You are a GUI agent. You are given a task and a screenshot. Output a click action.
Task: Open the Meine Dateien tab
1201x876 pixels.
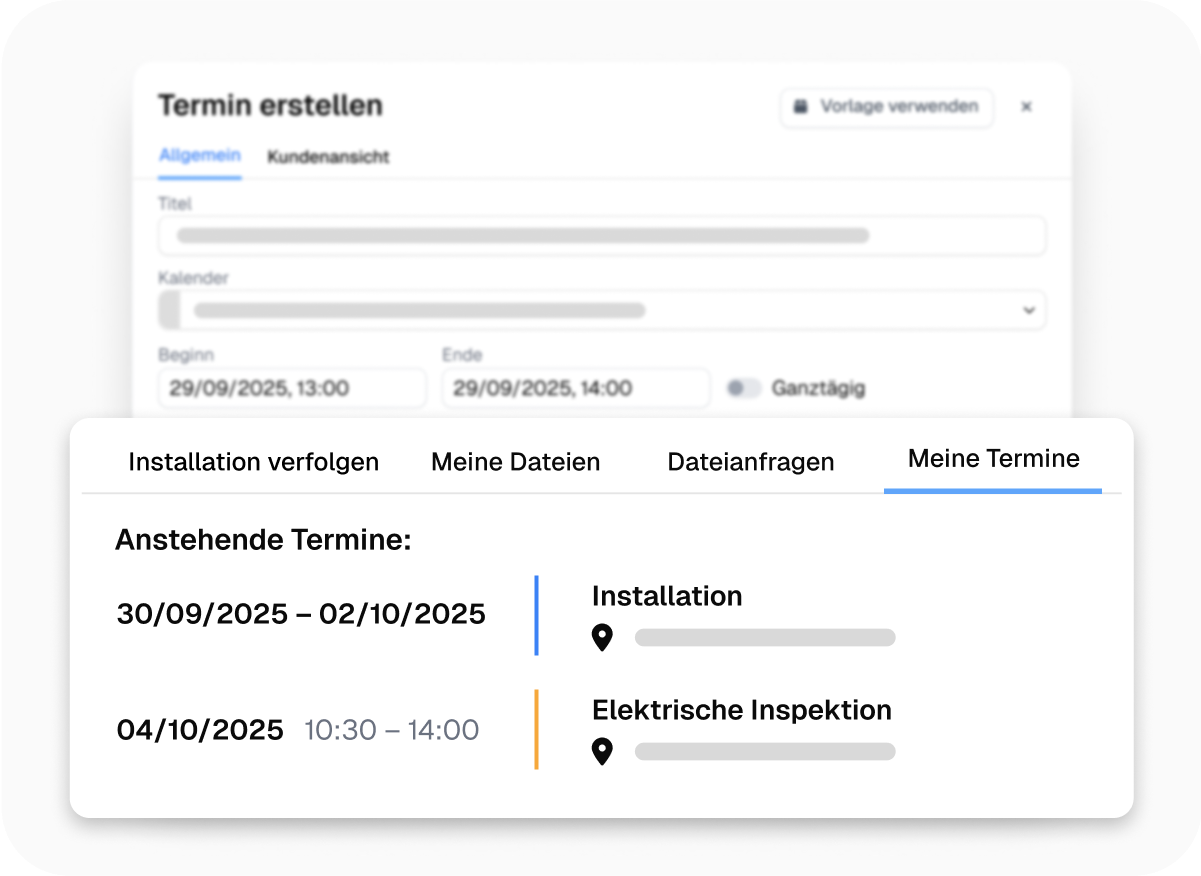click(x=516, y=462)
